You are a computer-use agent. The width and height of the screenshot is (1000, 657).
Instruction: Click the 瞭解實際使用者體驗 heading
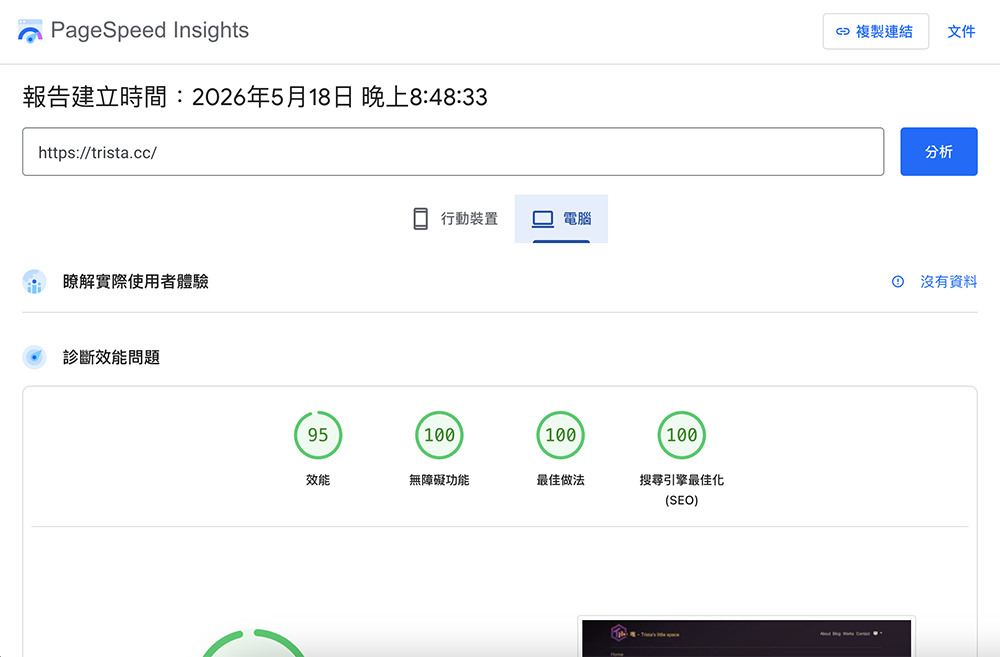point(136,282)
